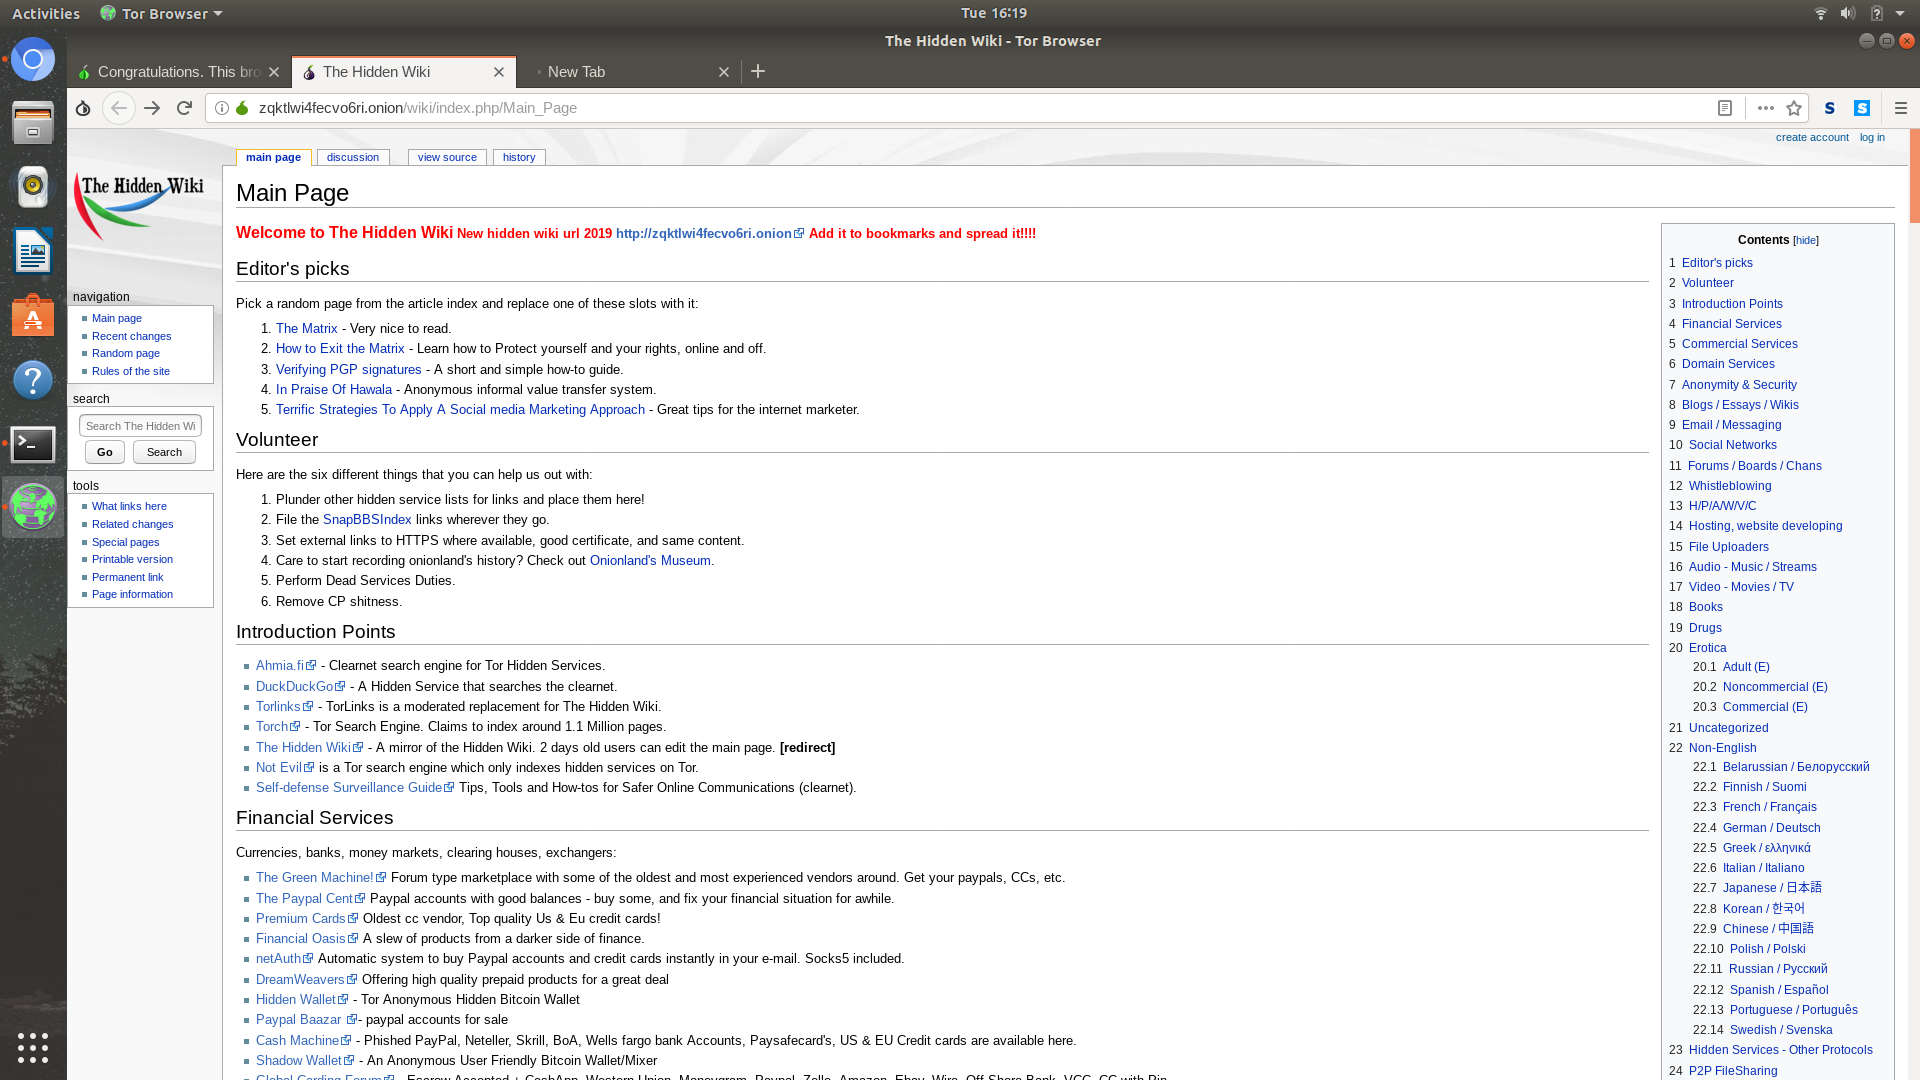
Task: Open Chromium from the dock
Action: 33,60
